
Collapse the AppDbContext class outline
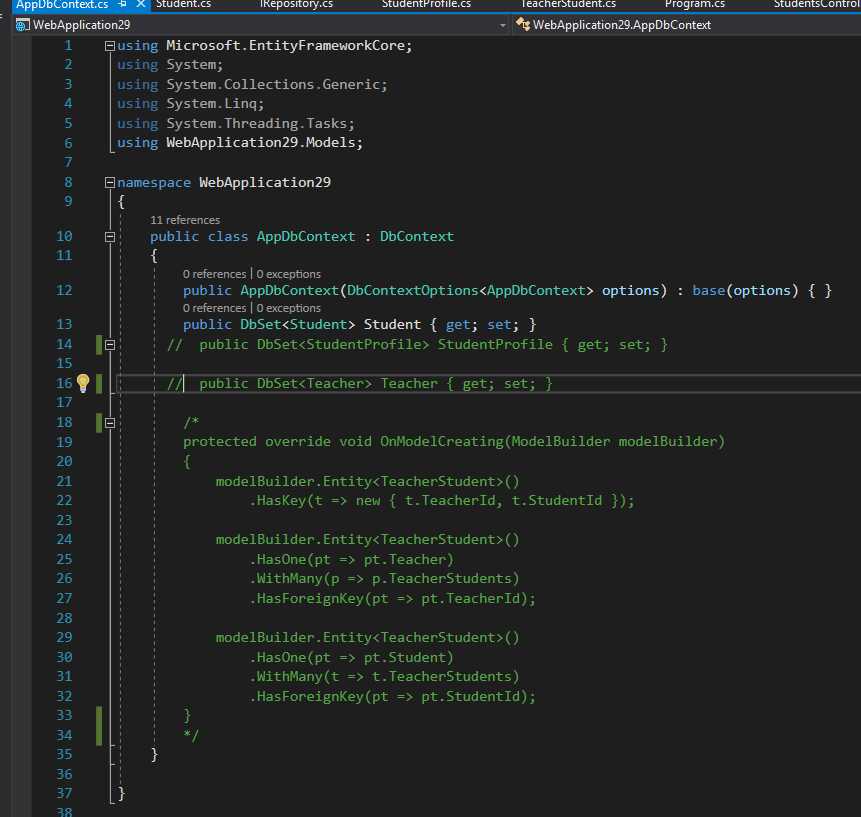(109, 237)
